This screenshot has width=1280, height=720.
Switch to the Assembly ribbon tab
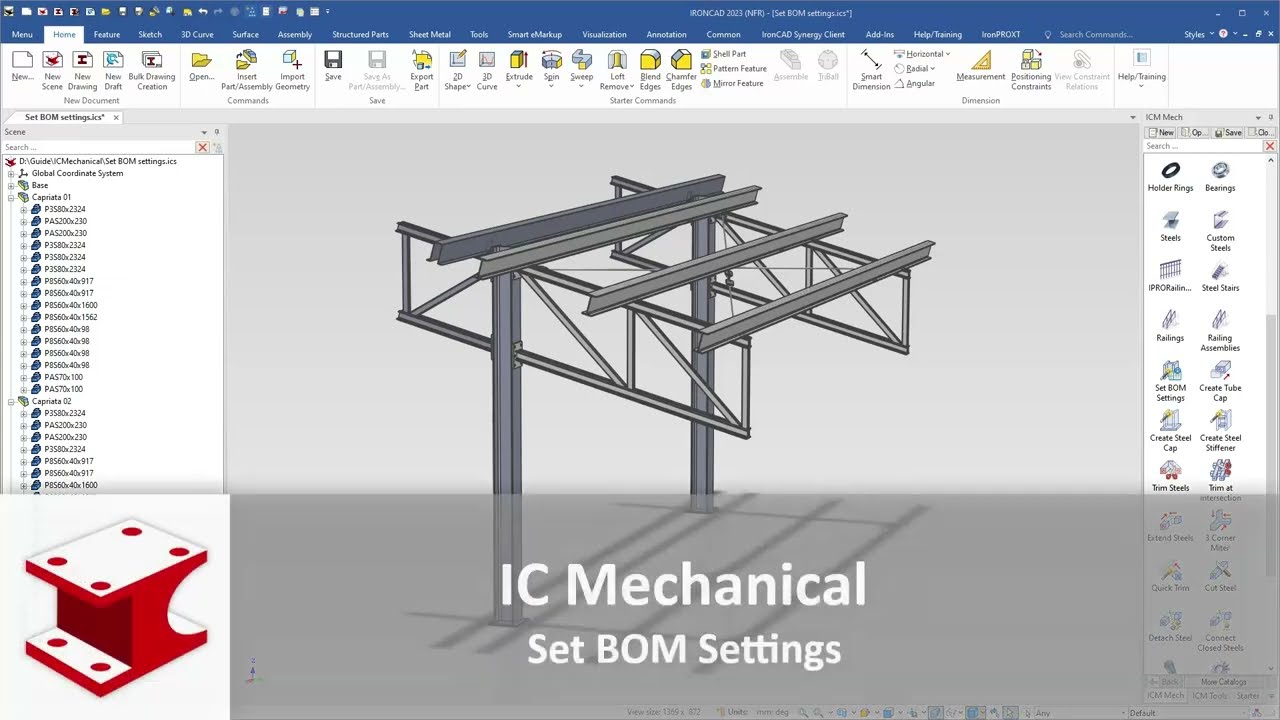(295, 34)
